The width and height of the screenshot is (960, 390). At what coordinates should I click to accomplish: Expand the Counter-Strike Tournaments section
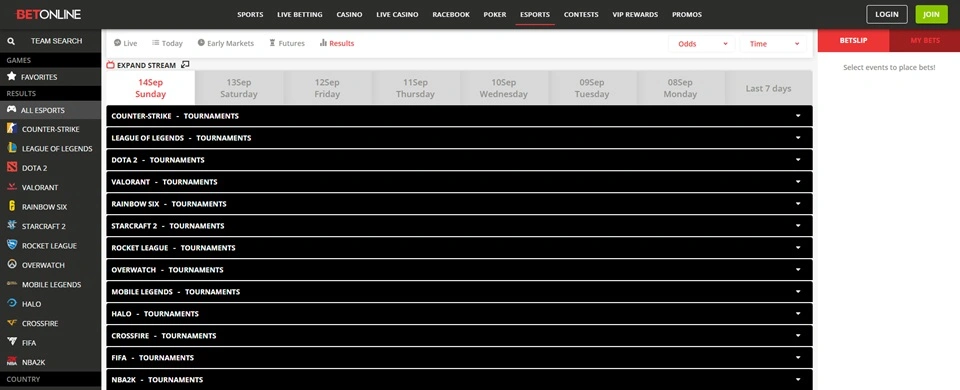pos(459,116)
